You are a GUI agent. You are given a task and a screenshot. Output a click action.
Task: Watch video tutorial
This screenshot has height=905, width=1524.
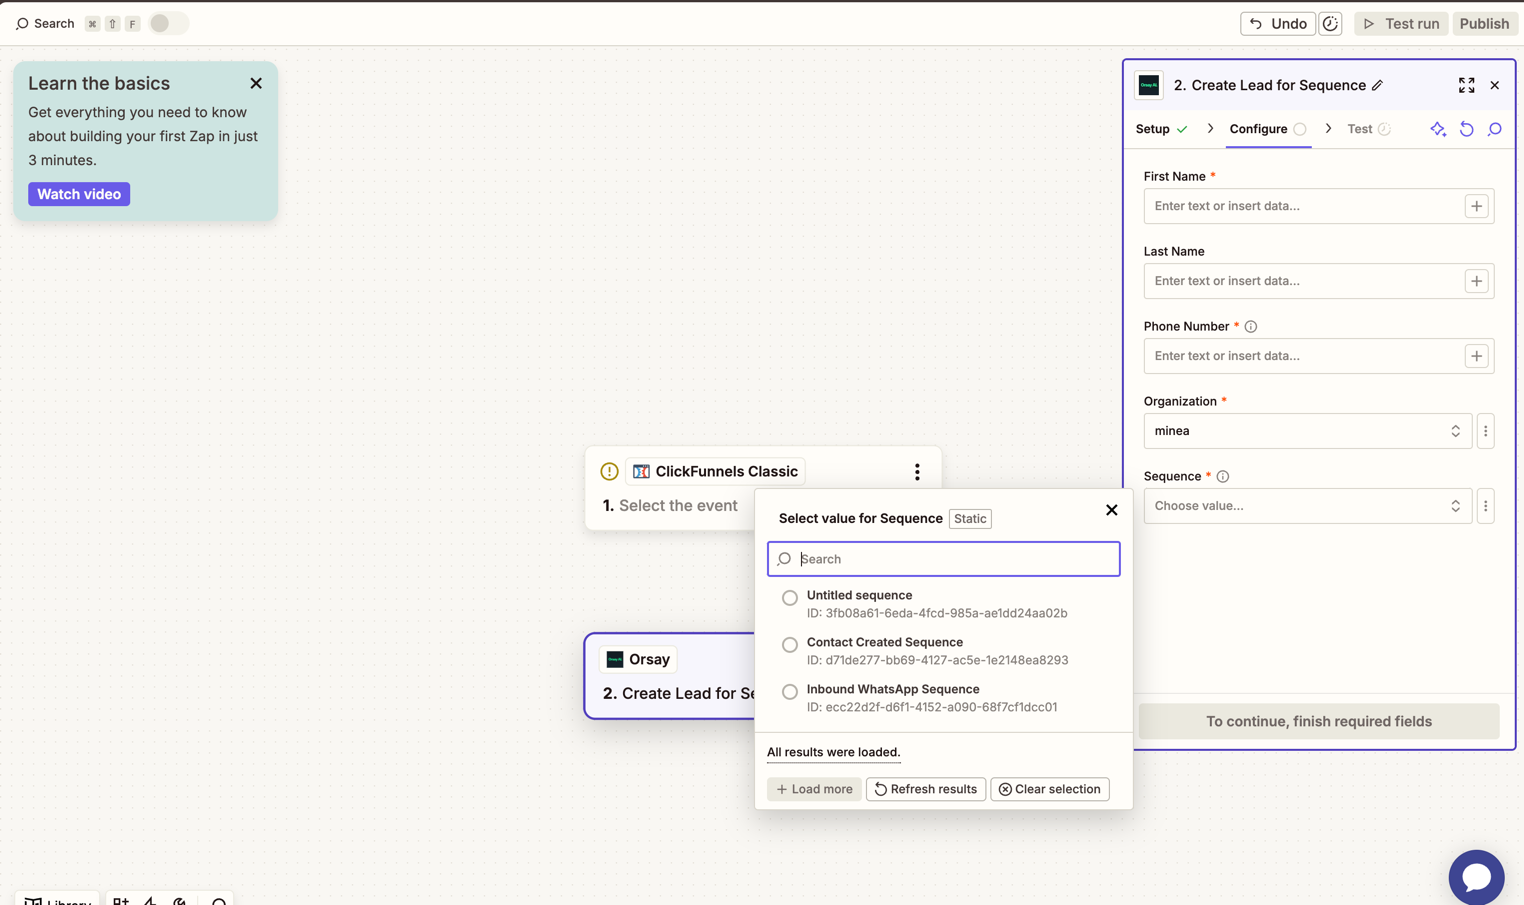(79, 194)
